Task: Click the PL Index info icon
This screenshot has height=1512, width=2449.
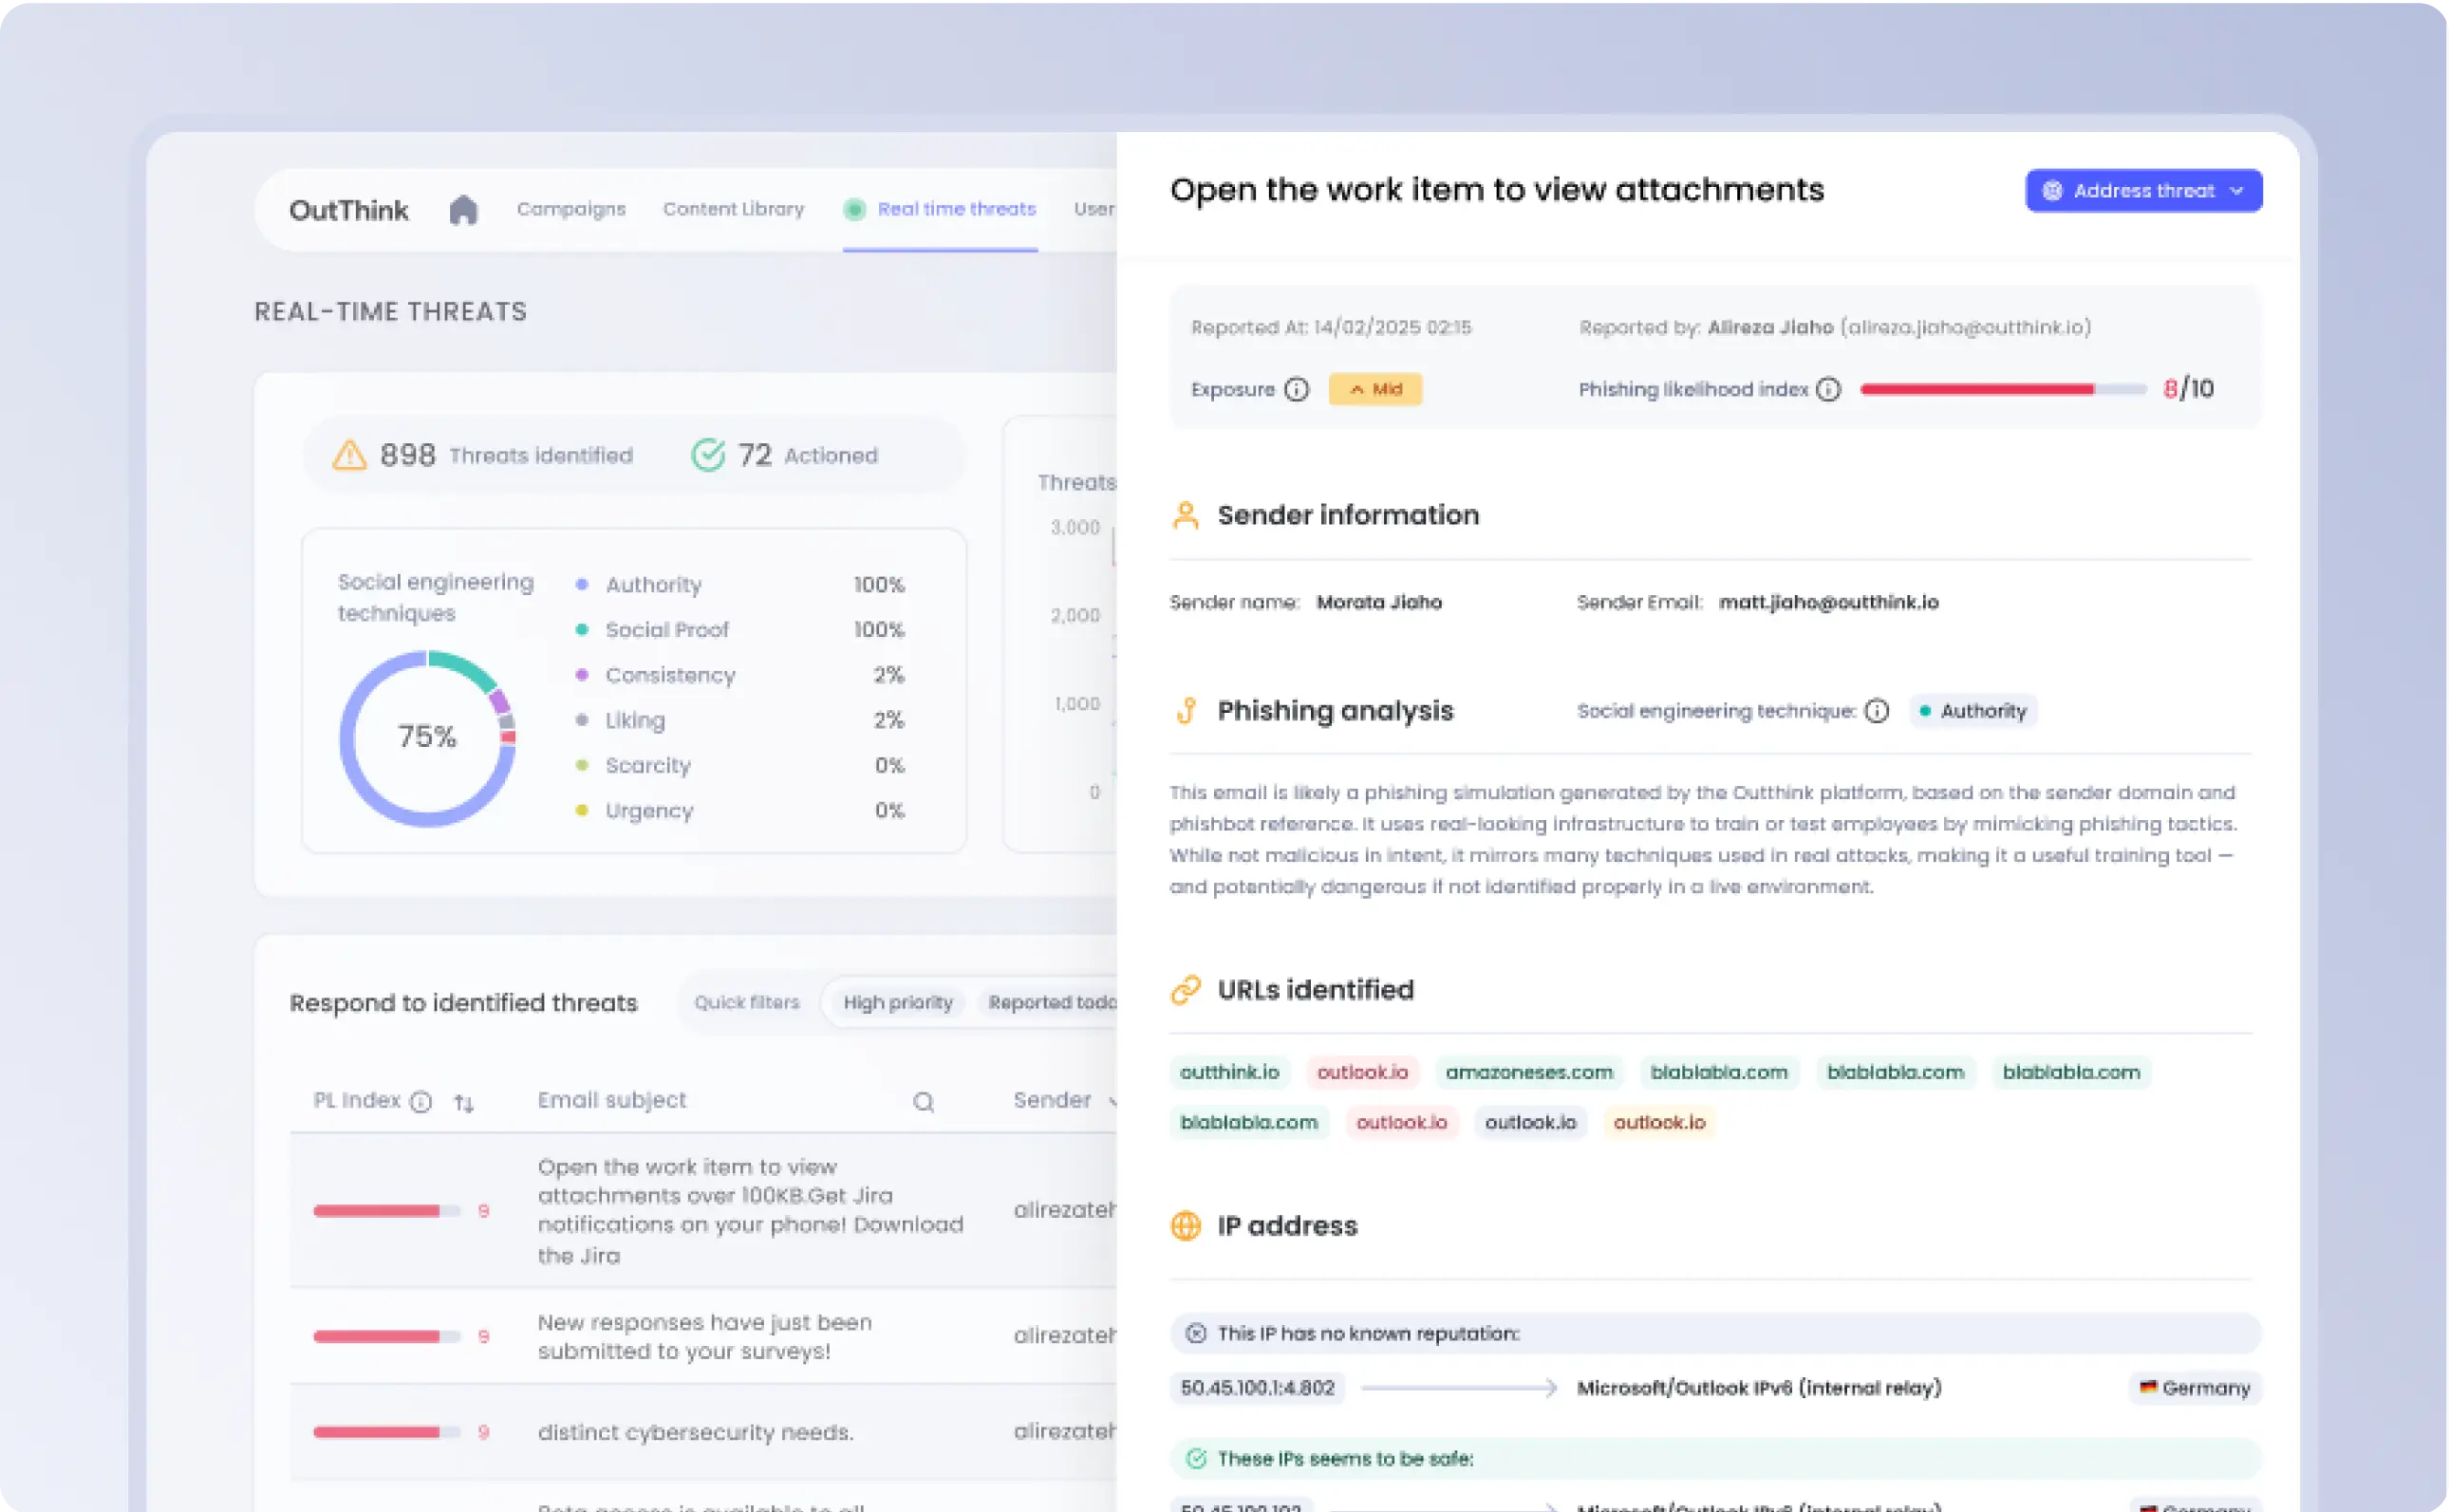Action: click(x=421, y=1101)
